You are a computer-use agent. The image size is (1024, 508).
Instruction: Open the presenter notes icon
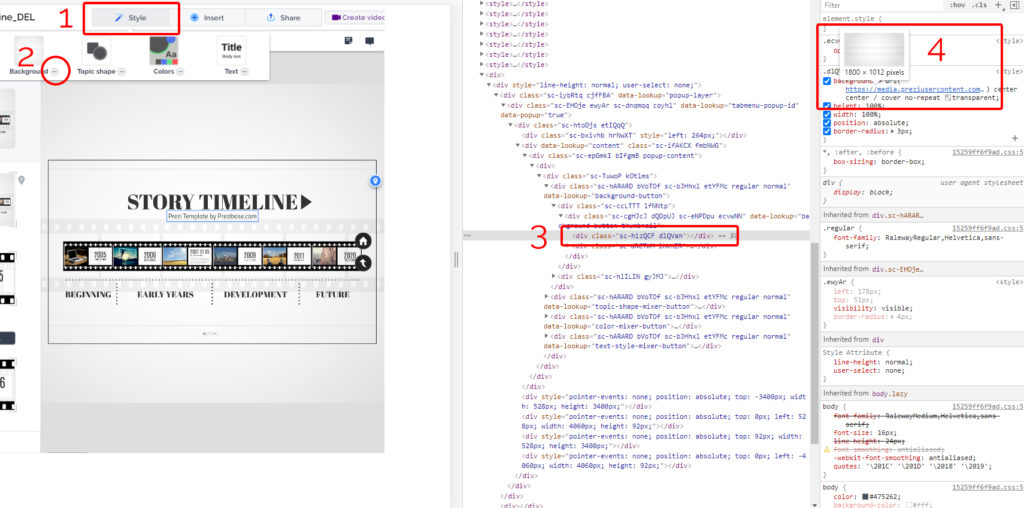[x=348, y=41]
